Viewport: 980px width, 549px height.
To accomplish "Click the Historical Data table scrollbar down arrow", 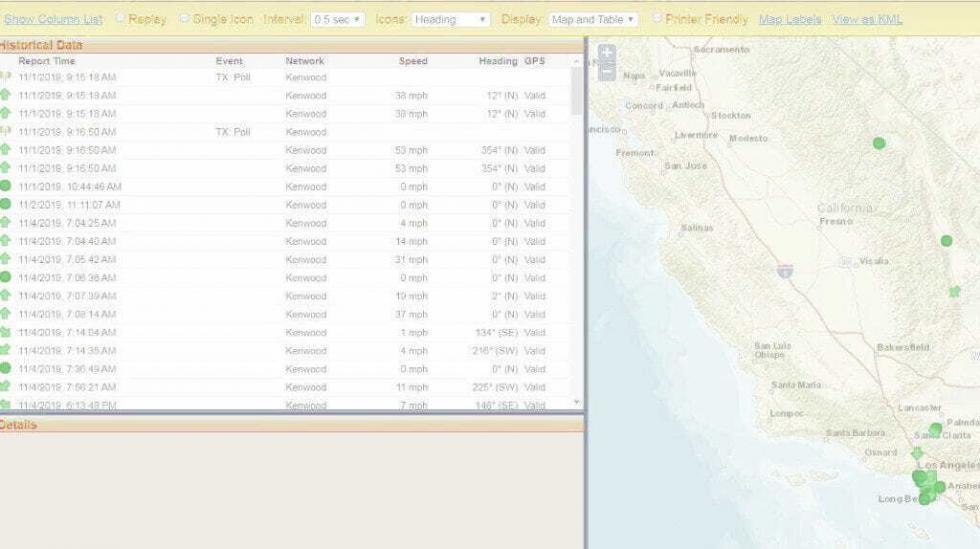I will 576,402.
